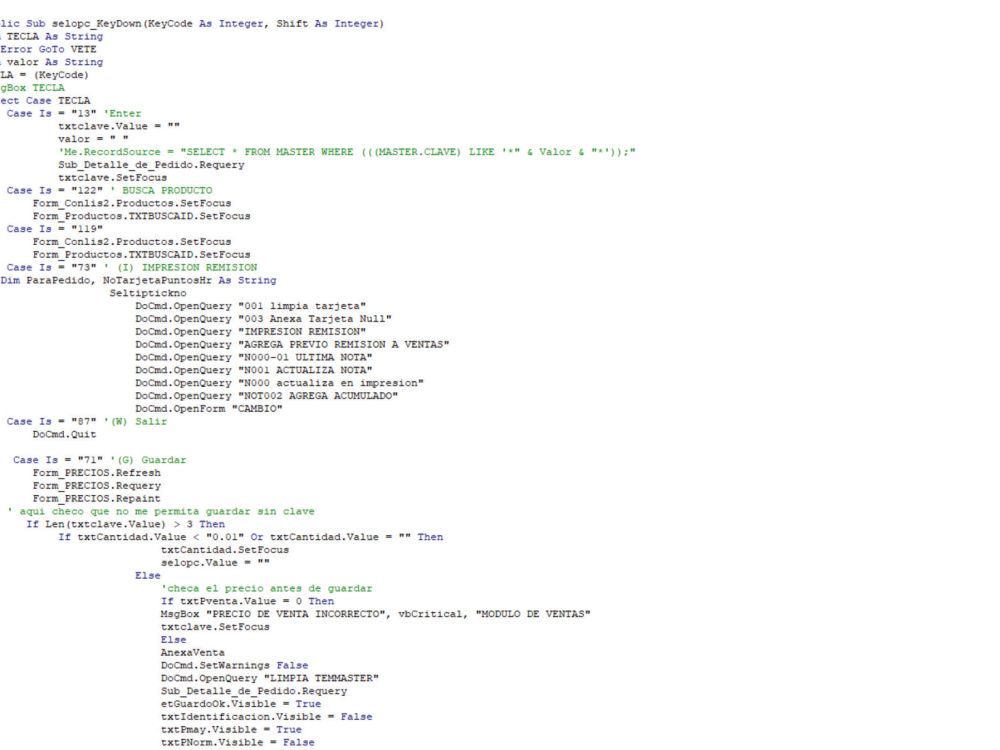
Task: Click "NOT002 AGREGA ACUMULADO" query line
Action: (267, 395)
